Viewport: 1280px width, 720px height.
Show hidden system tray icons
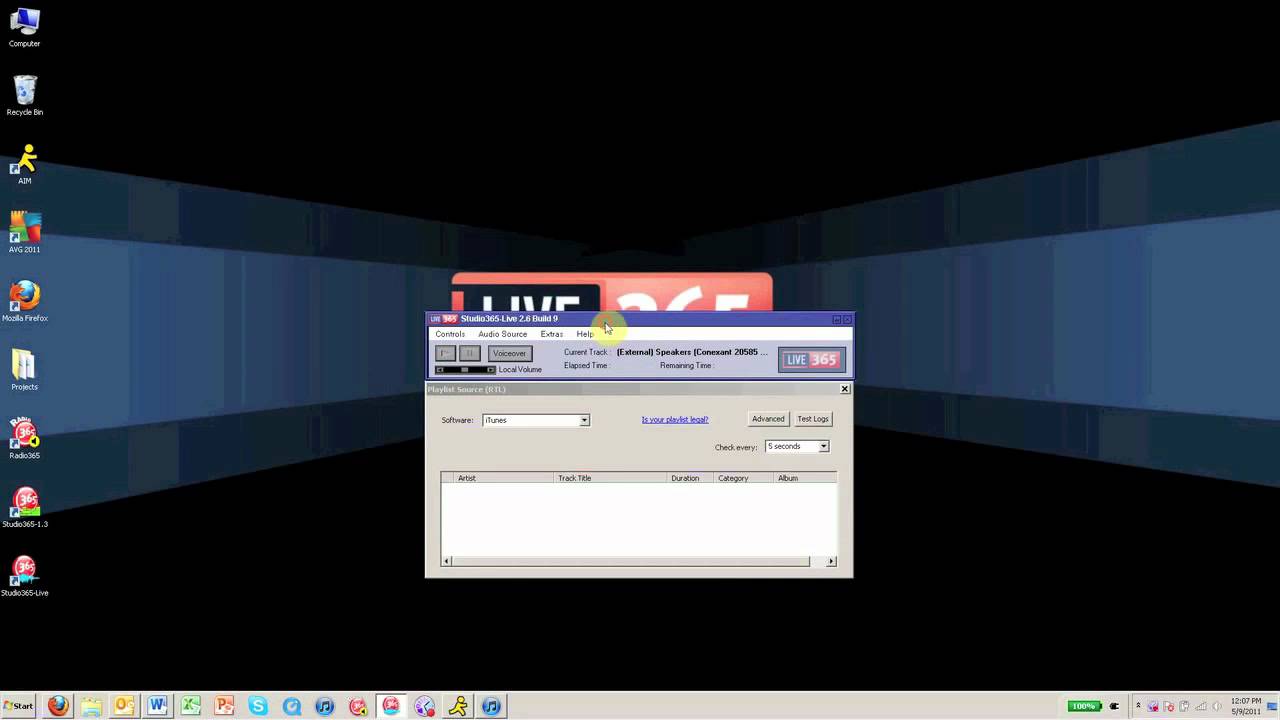pos(1138,706)
